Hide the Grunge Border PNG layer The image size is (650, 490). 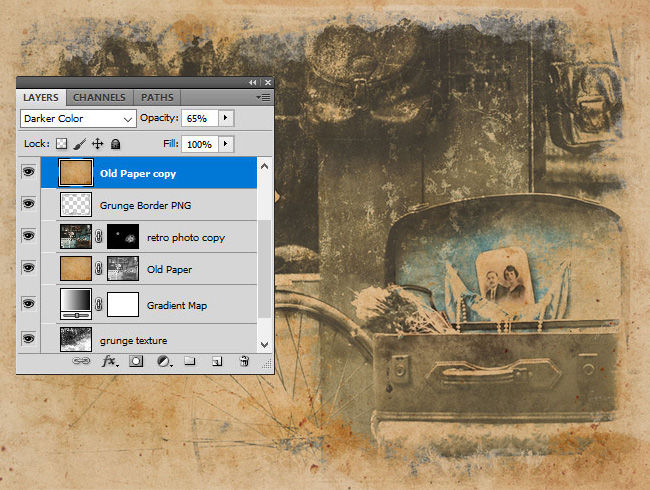pyautogui.click(x=28, y=204)
